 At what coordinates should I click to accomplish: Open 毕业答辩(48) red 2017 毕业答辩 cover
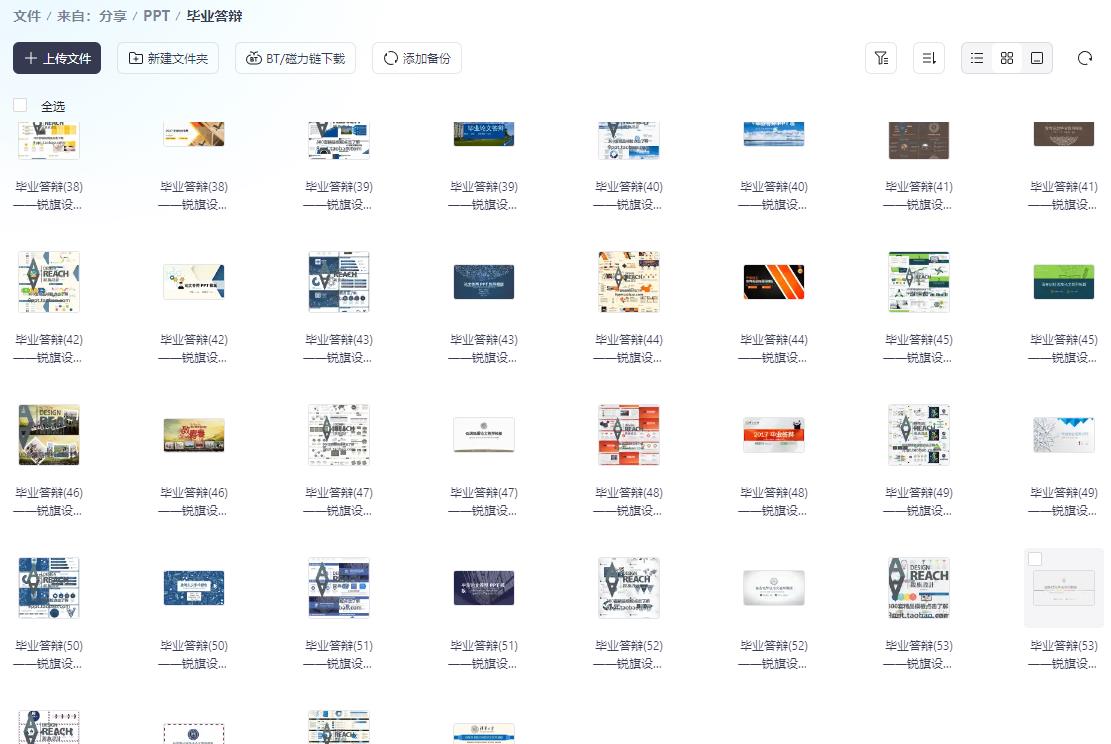[774, 435]
